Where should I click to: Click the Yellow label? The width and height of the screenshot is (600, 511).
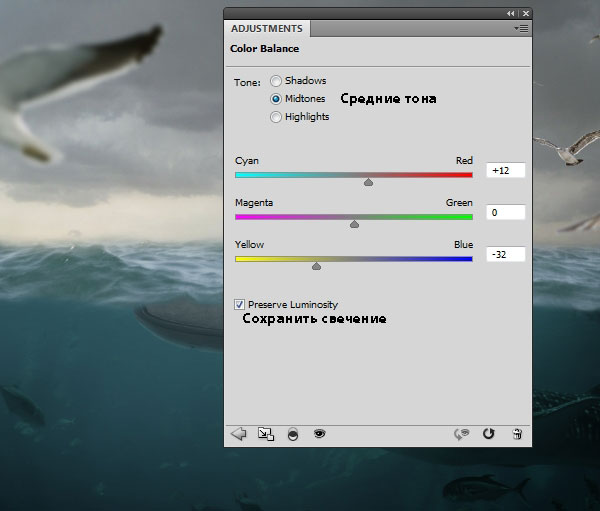point(249,245)
